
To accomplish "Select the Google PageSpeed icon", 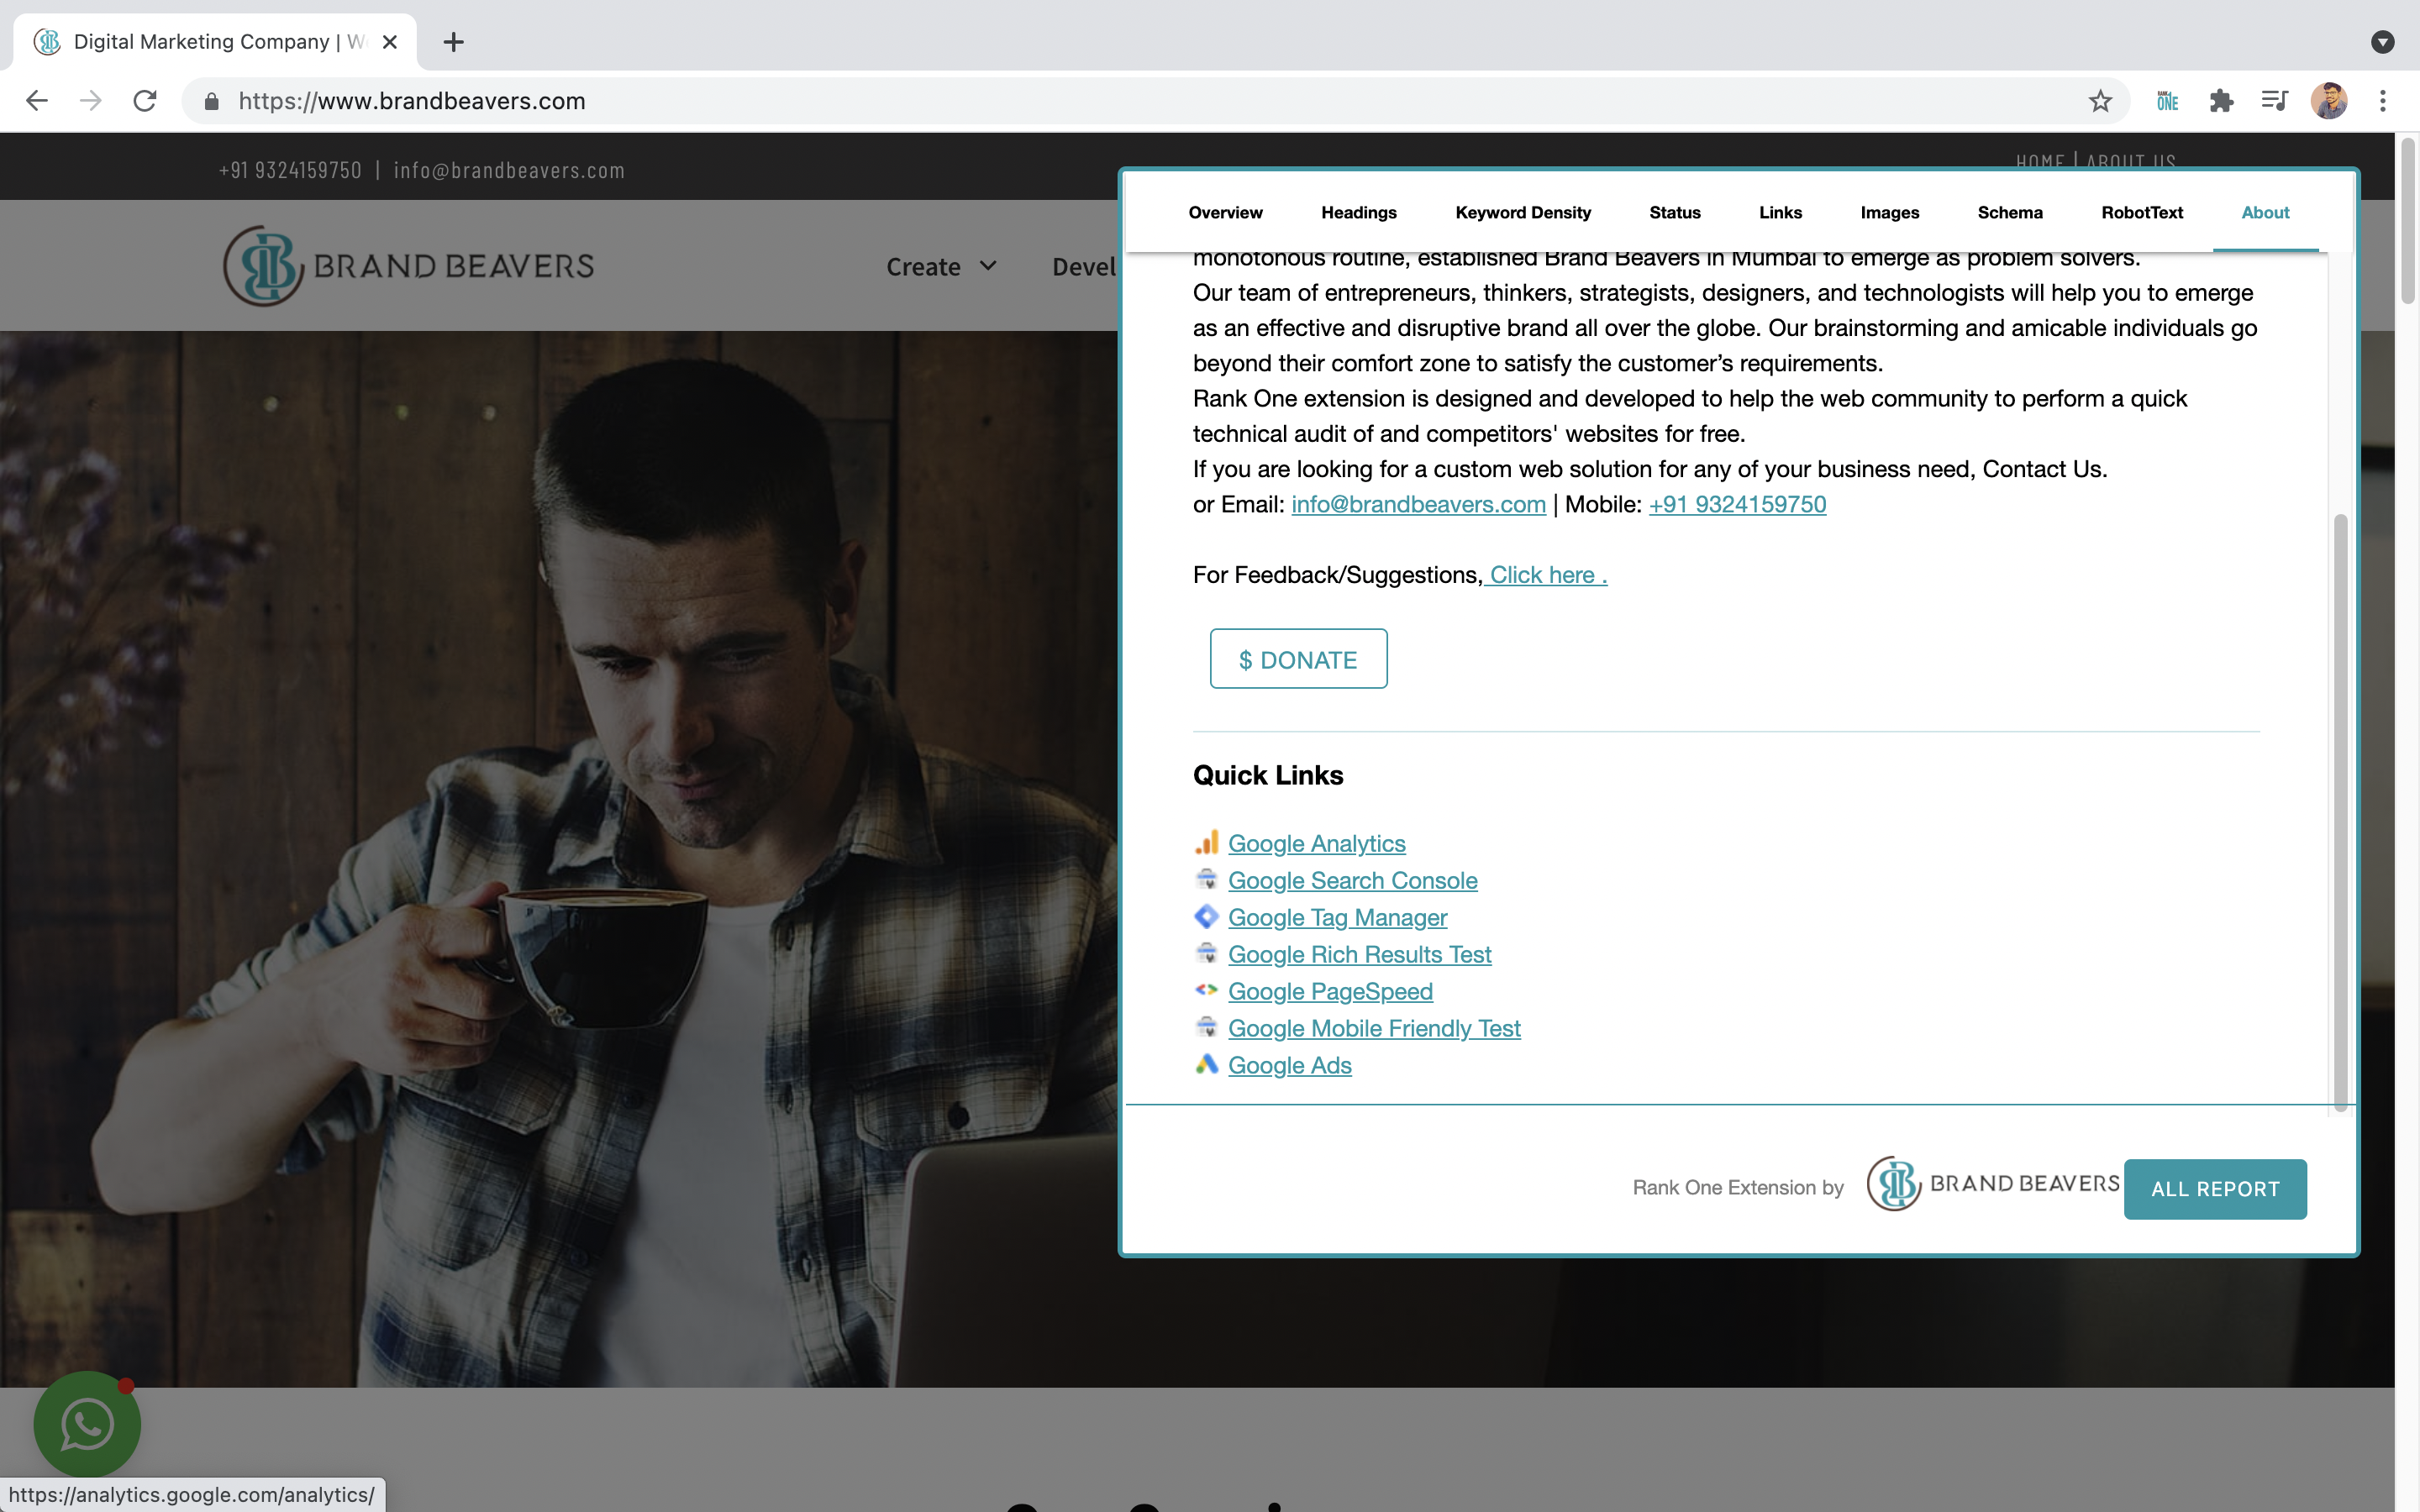I will point(1207,990).
